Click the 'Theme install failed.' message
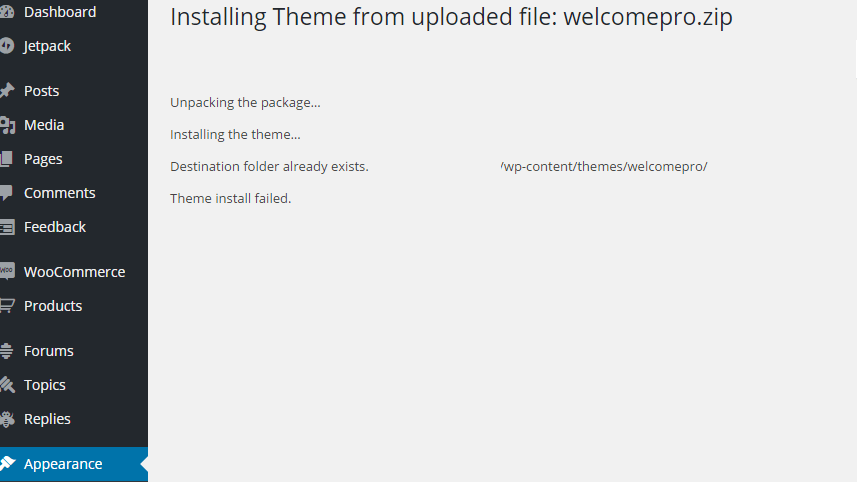Image resolution: width=857 pixels, height=482 pixels. pyautogui.click(x=230, y=198)
